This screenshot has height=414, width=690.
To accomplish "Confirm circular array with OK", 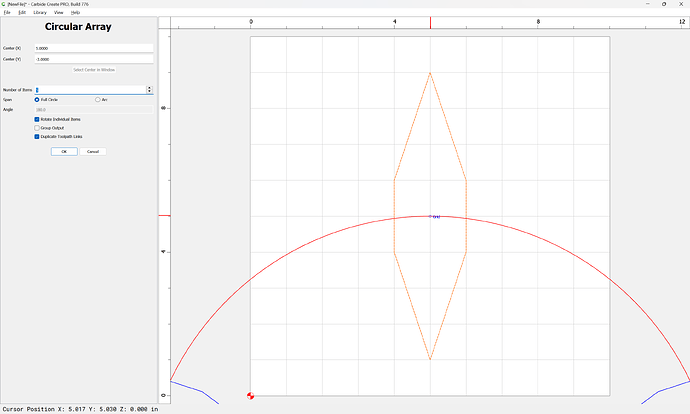I will click(x=64, y=151).
